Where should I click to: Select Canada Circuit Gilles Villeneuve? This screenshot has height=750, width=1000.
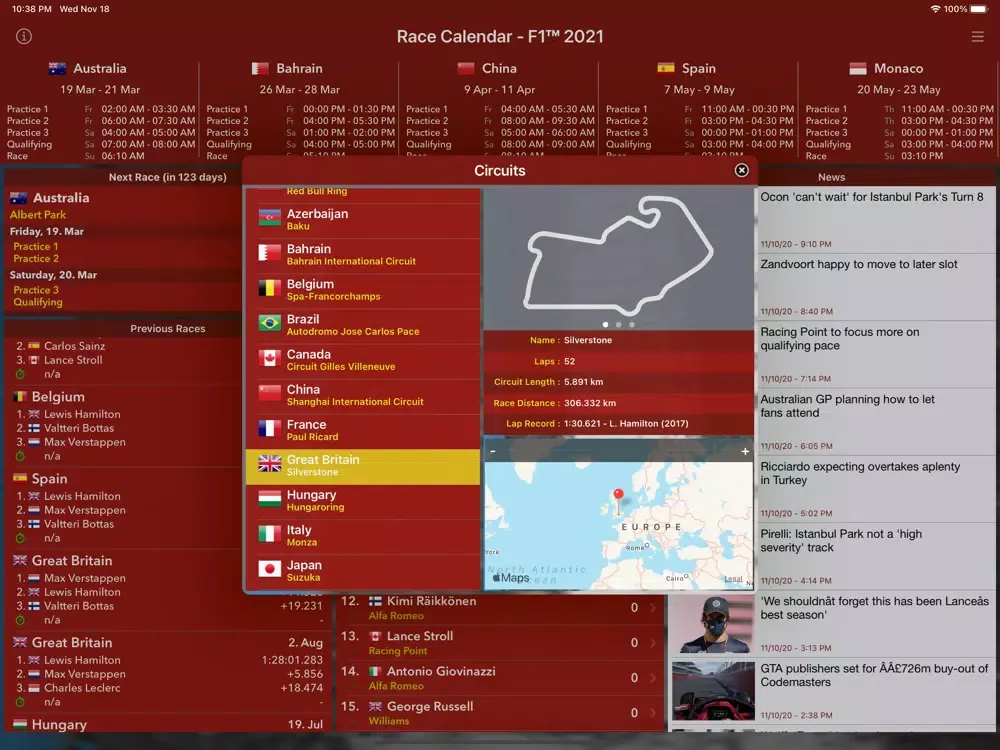(x=363, y=360)
